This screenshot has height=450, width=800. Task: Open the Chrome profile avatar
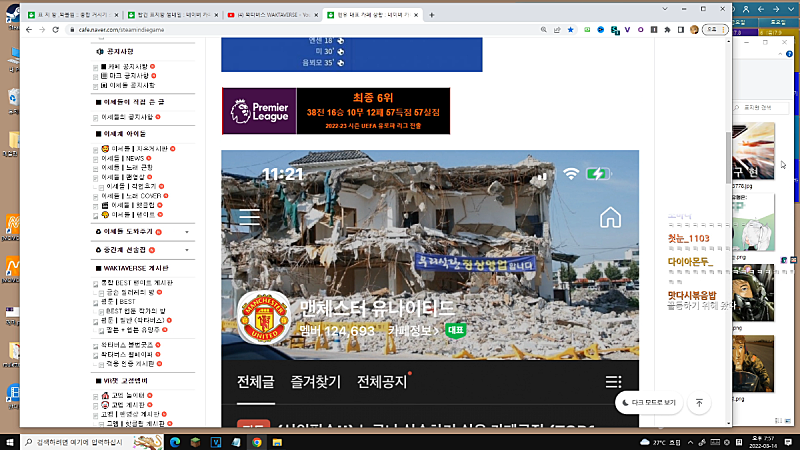pos(694,30)
